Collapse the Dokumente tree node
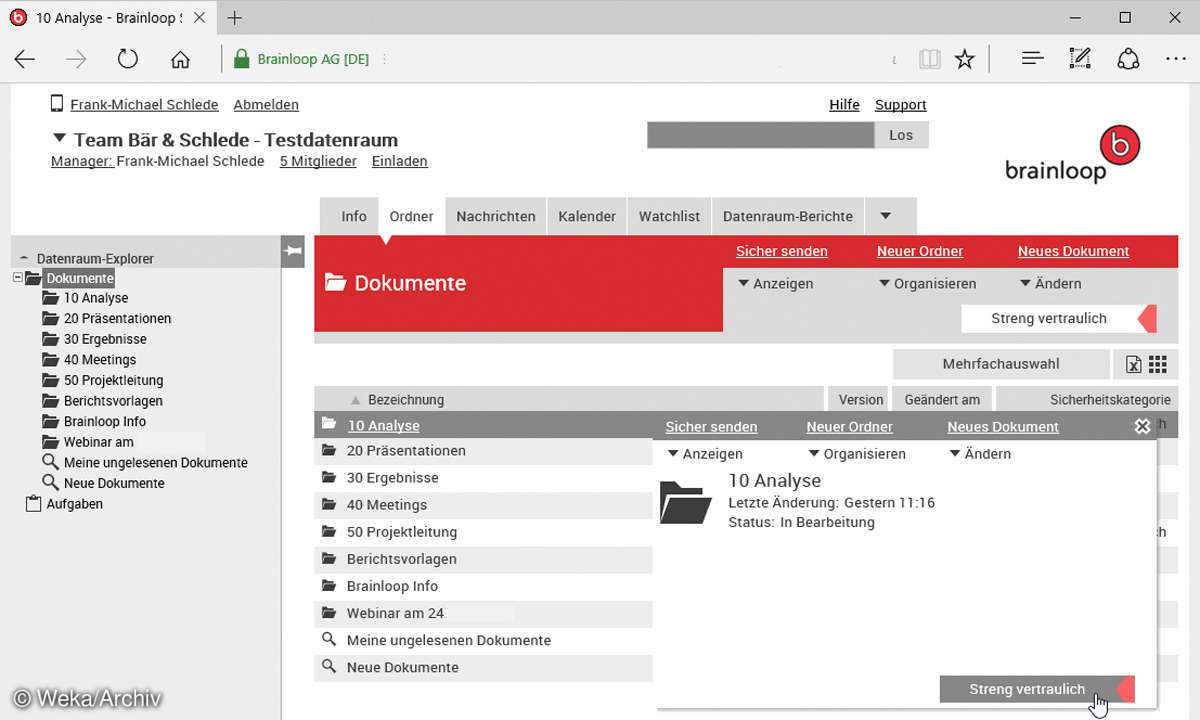 pyautogui.click(x=18, y=278)
